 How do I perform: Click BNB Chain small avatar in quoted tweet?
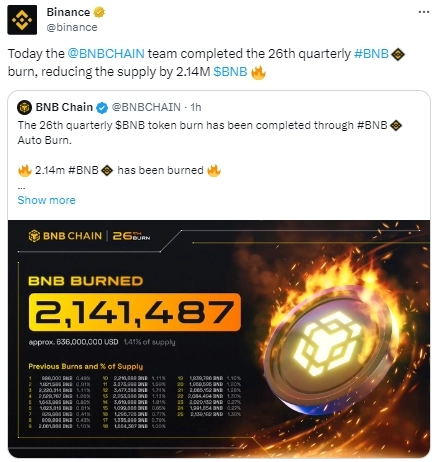(x=24, y=107)
